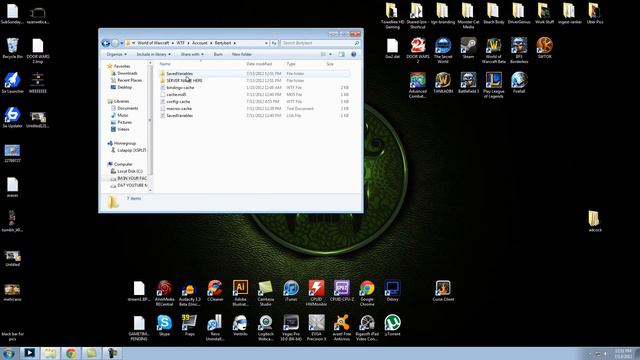Image resolution: width=640 pixels, height=360 pixels.
Task: Select the Advanced Combat desktop icon
Action: point(418,85)
